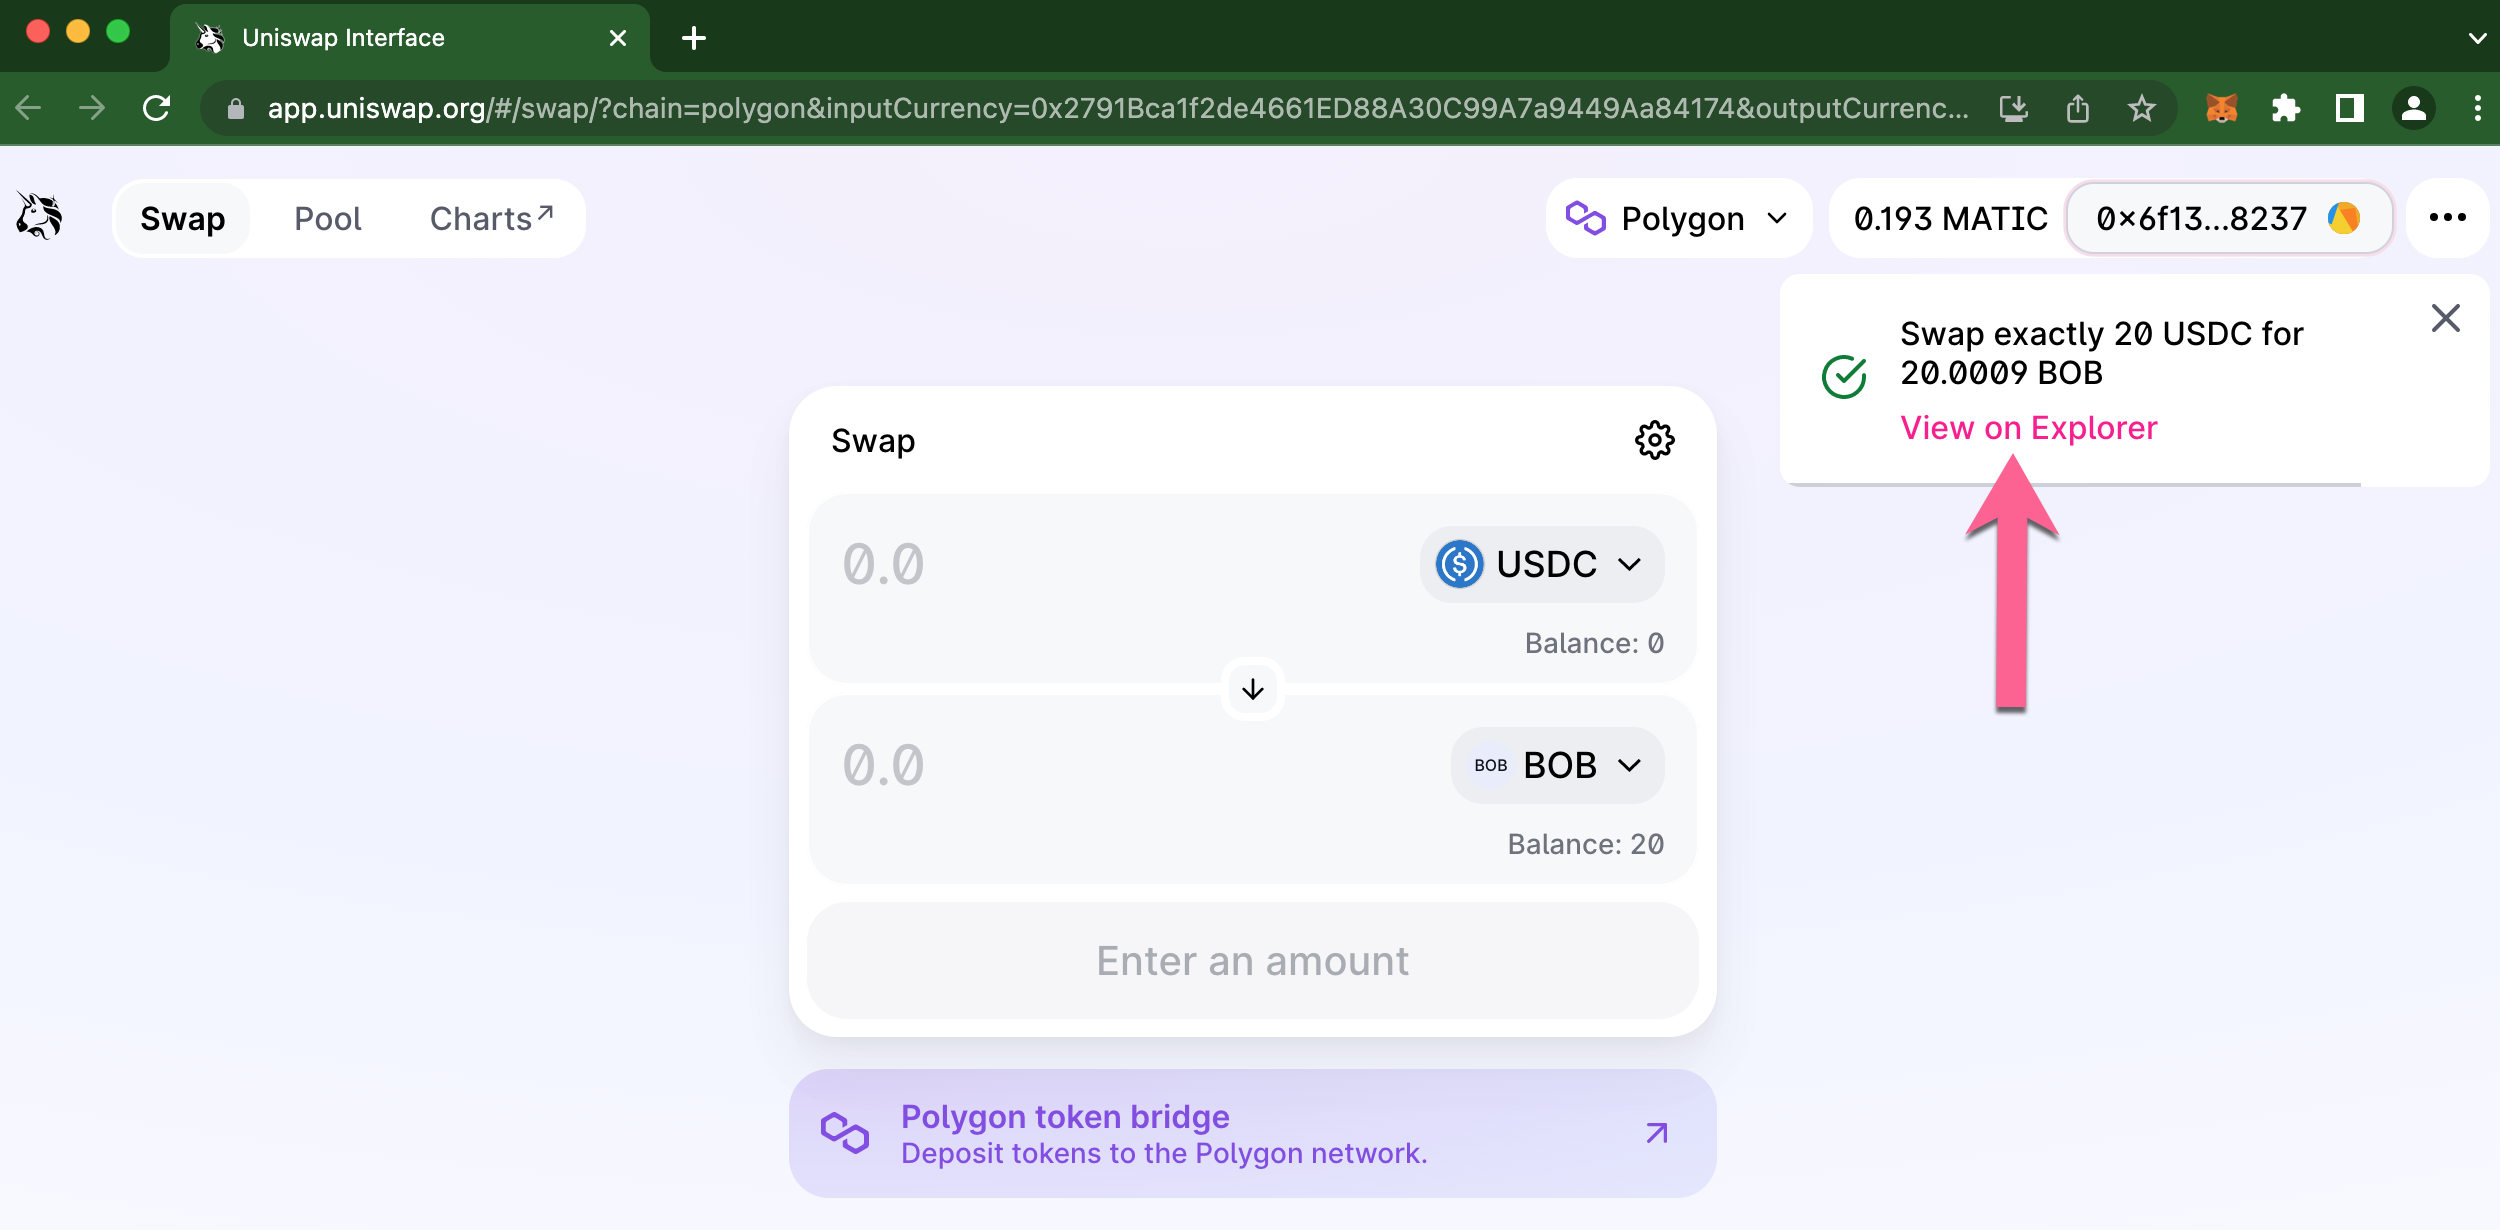The width and height of the screenshot is (2500, 1230).
Task: Click View on Explorer link
Action: tap(2028, 428)
